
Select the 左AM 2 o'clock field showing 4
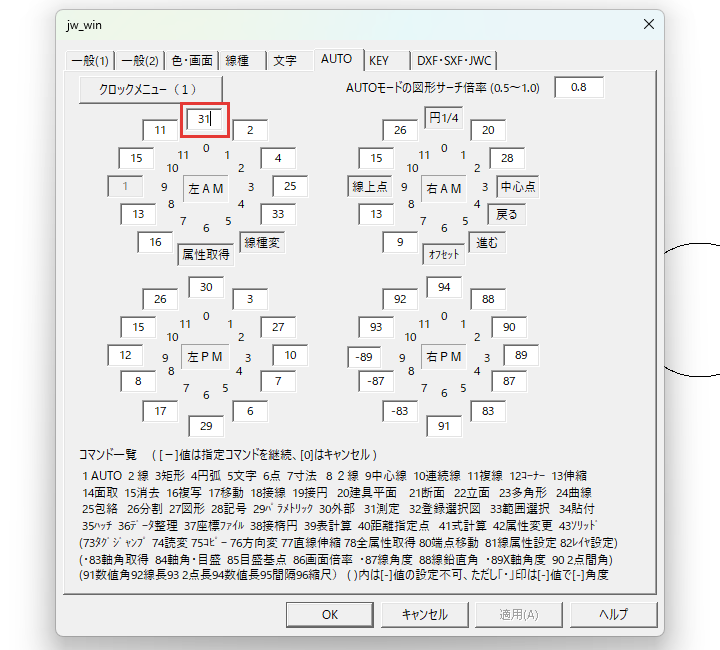(x=278, y=158)
